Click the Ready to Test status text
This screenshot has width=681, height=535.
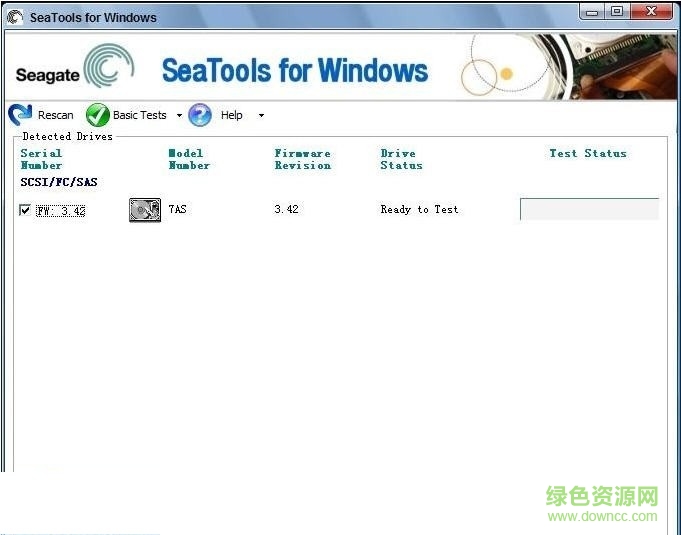click(x=419, y=209)
